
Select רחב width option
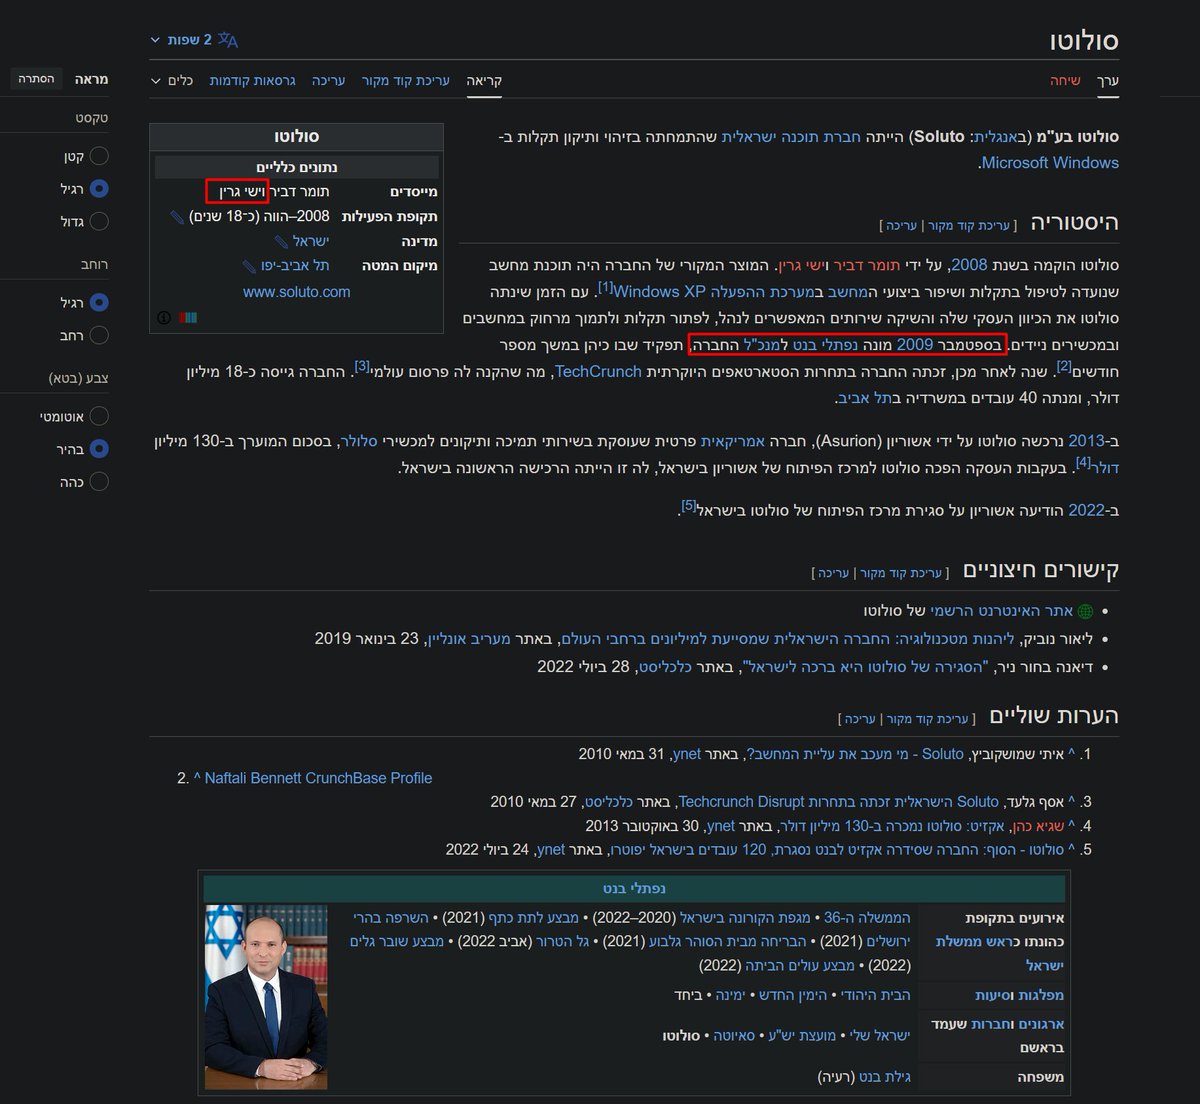pos(99,335)
